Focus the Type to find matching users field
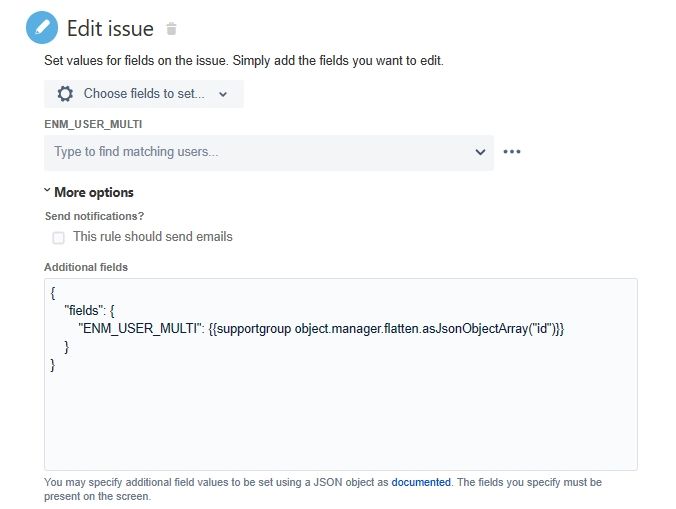The image size is (676, 509). [269, 153]
